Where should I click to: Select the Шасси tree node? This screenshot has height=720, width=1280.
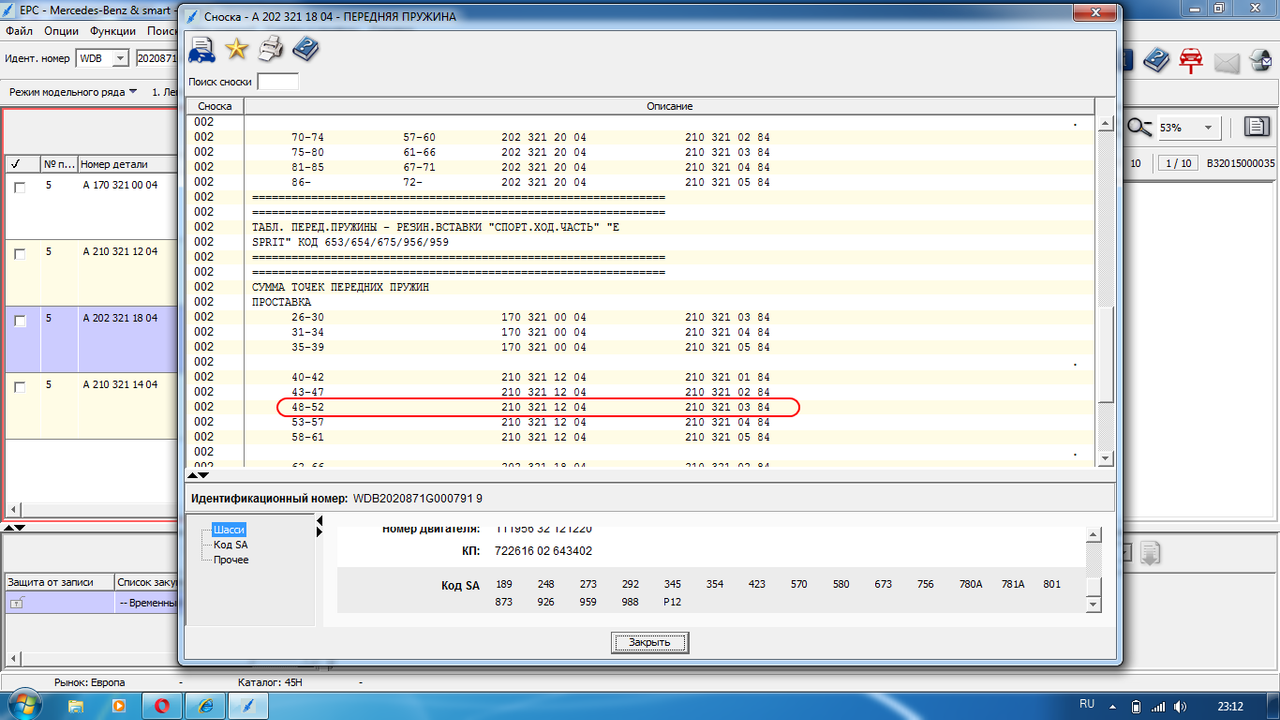[229, 530]
